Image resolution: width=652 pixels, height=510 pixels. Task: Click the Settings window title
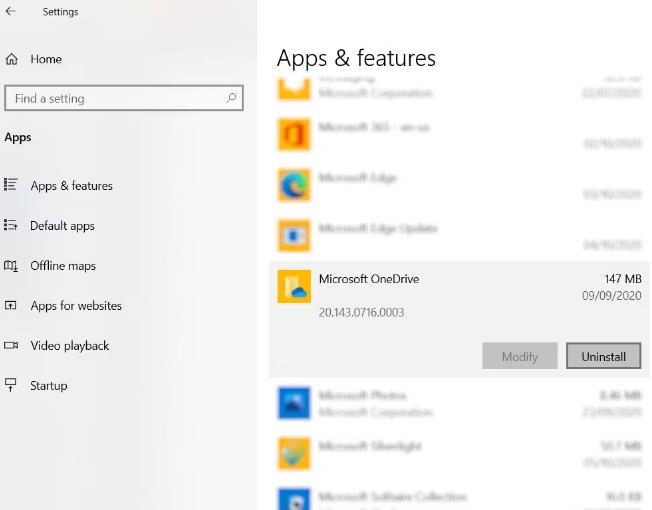[60, 12]
